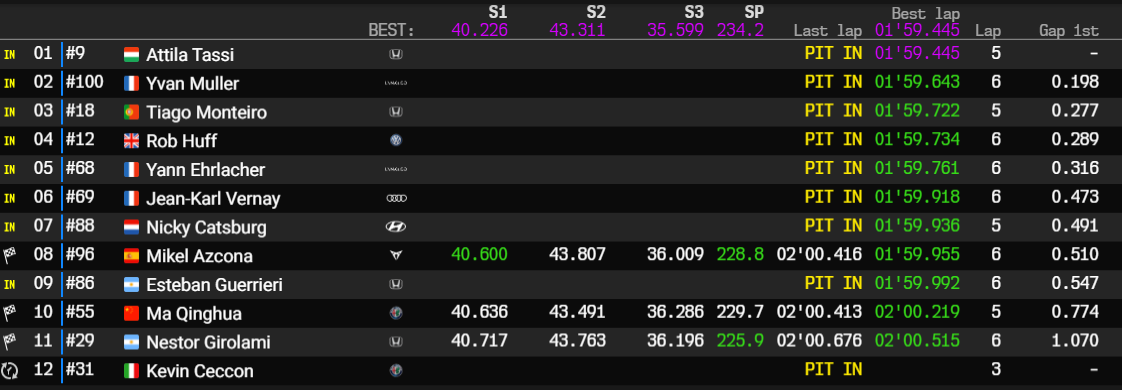This screenshot has width=1122, height=390.
Task: Click the purple best S2 time 43.311
Action: [x=577, y=30]
